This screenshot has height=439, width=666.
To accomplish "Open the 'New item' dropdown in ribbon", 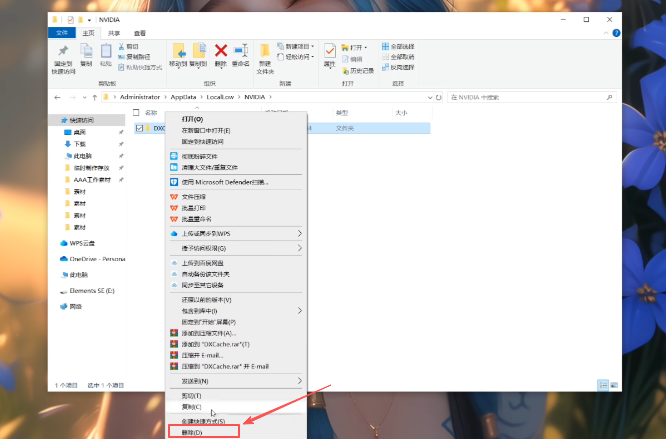I will pyautogui.click(x=298, y=46).
